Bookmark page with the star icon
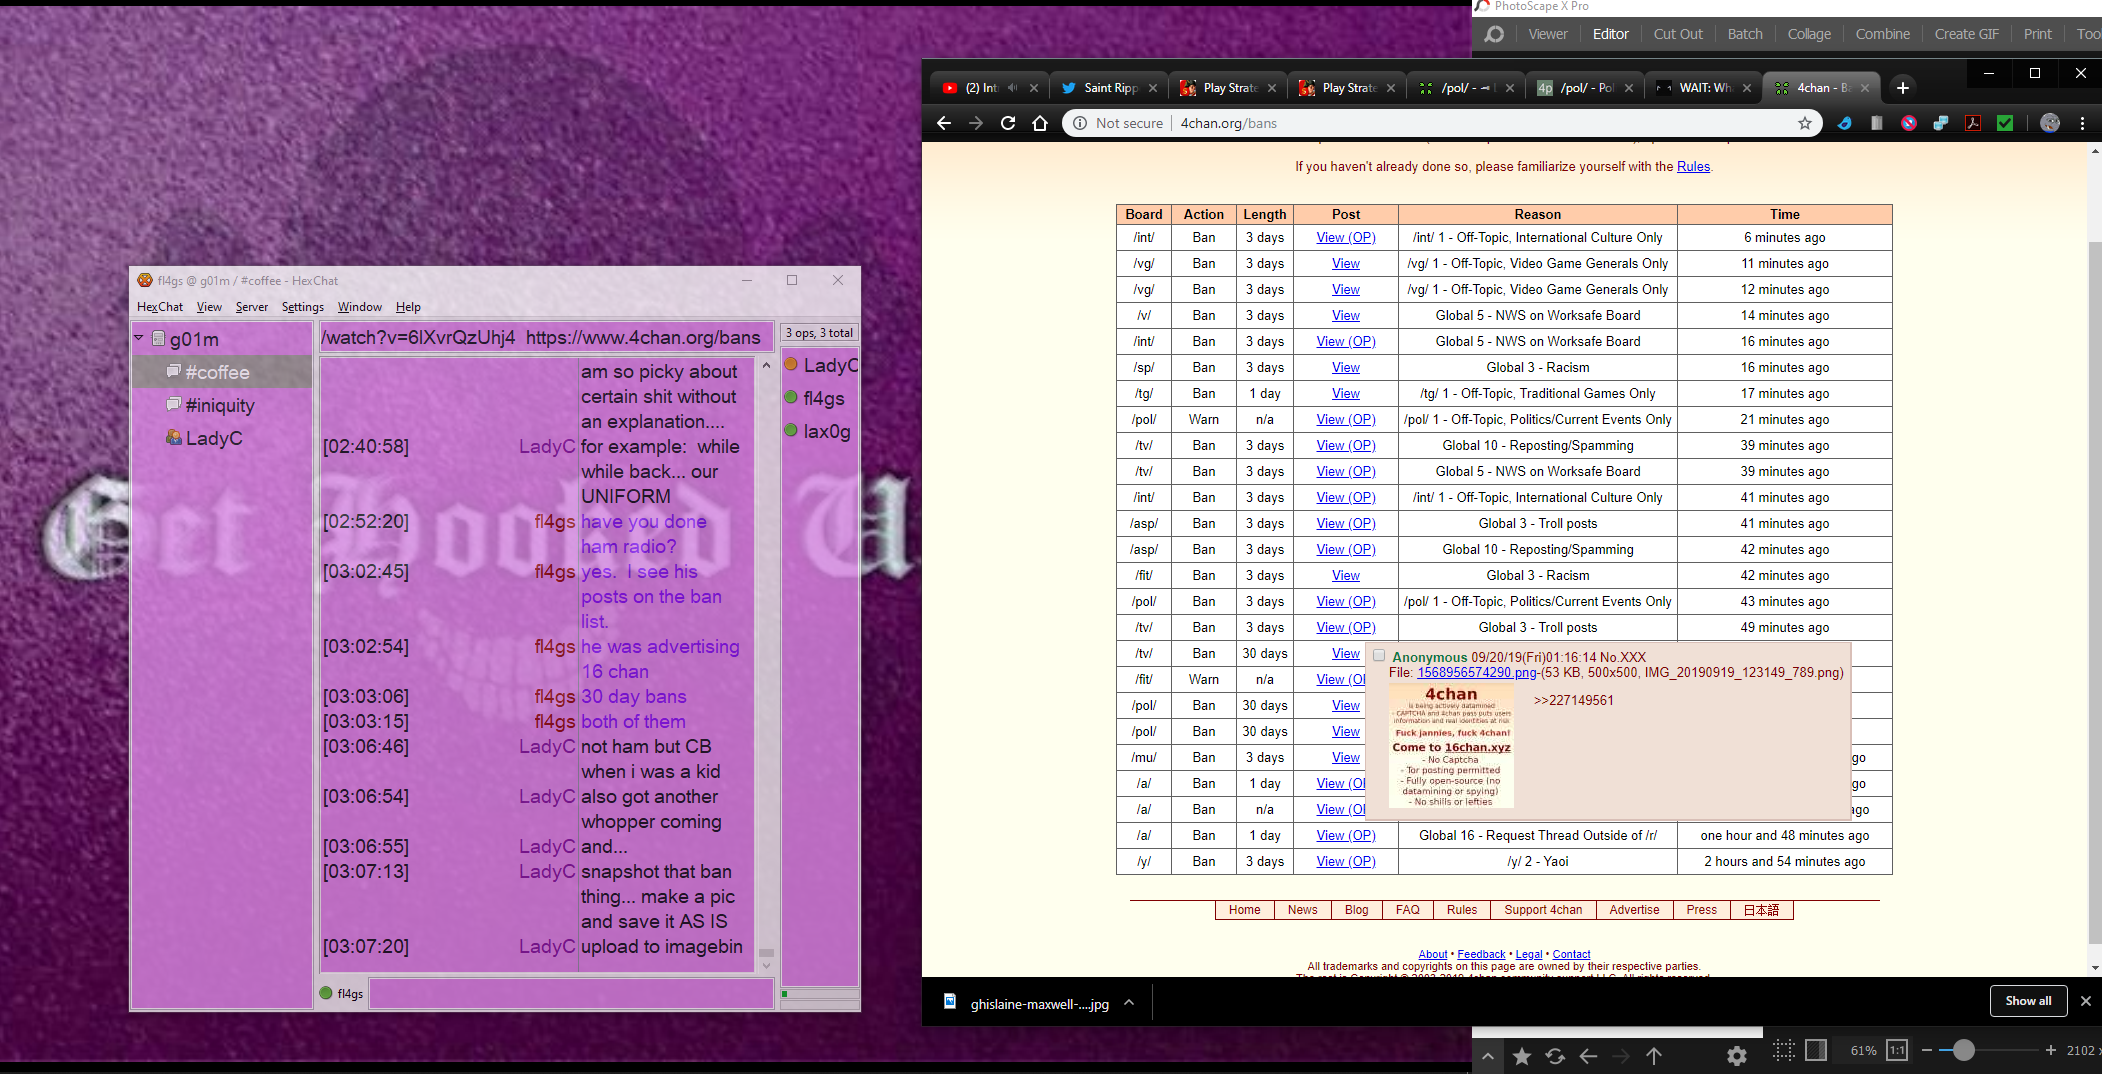This screenshot has width=2102, height=1074. pos(1805,123)
